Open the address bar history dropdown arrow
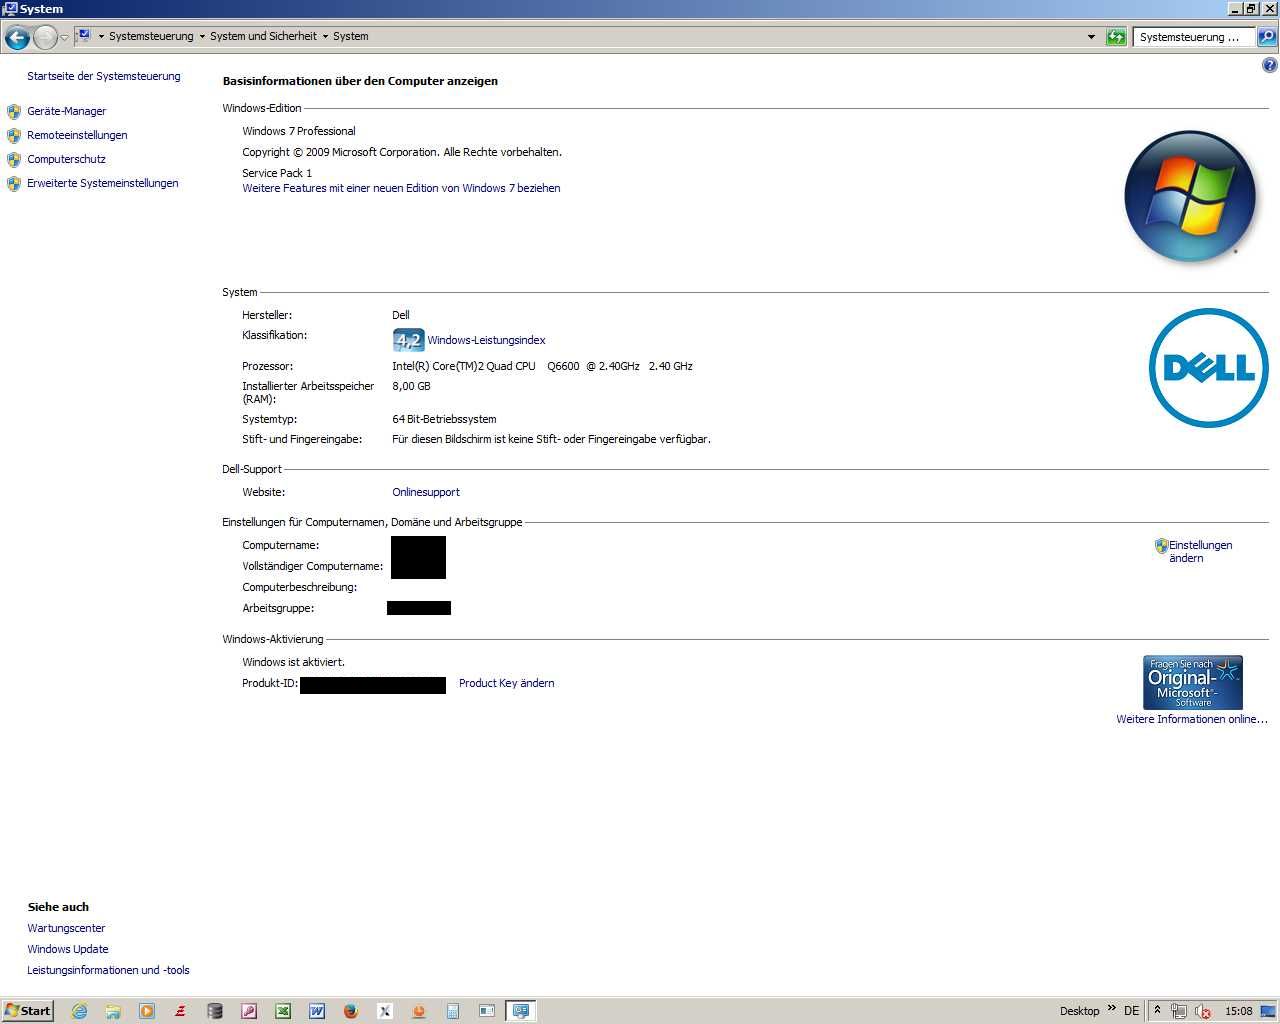The height and width of the screenshot is (1024, 1280). (x=1091, y=37)
